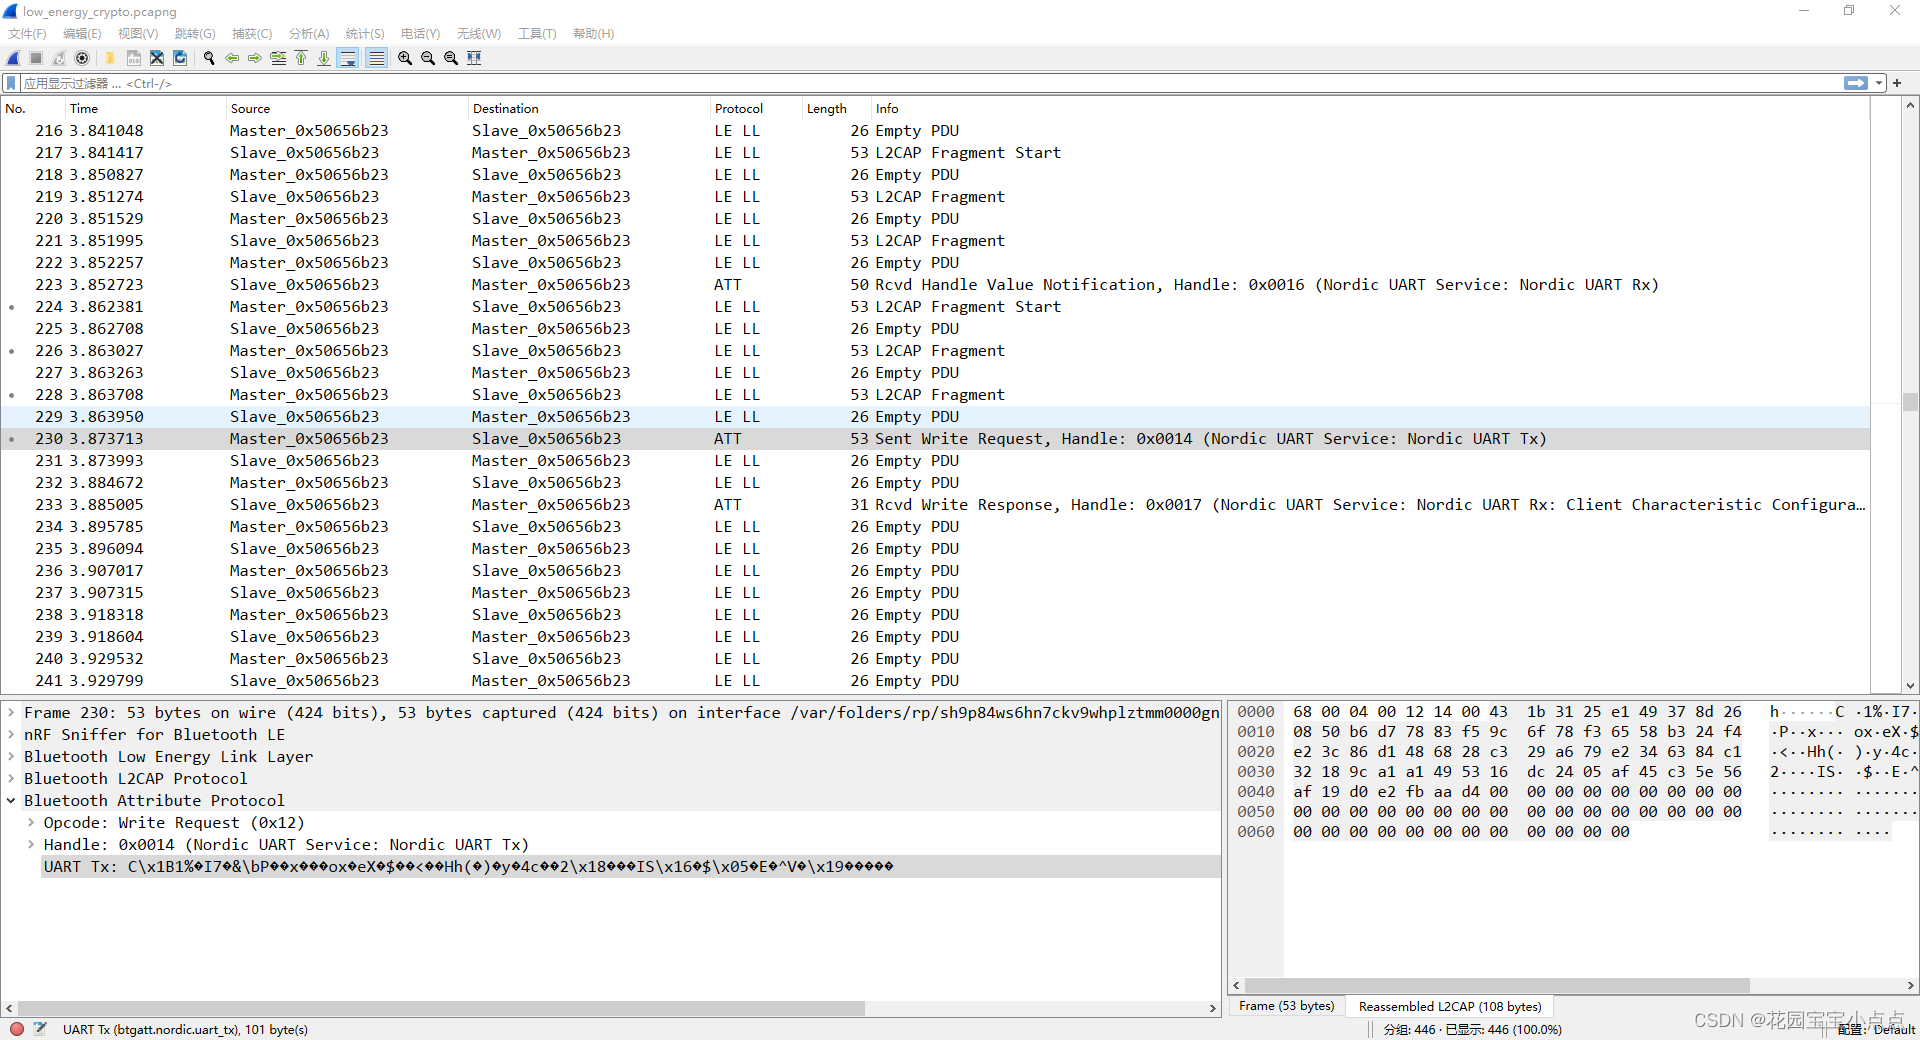
Task: Go forward with the right green arrow
Action: [x=255, y=58]
